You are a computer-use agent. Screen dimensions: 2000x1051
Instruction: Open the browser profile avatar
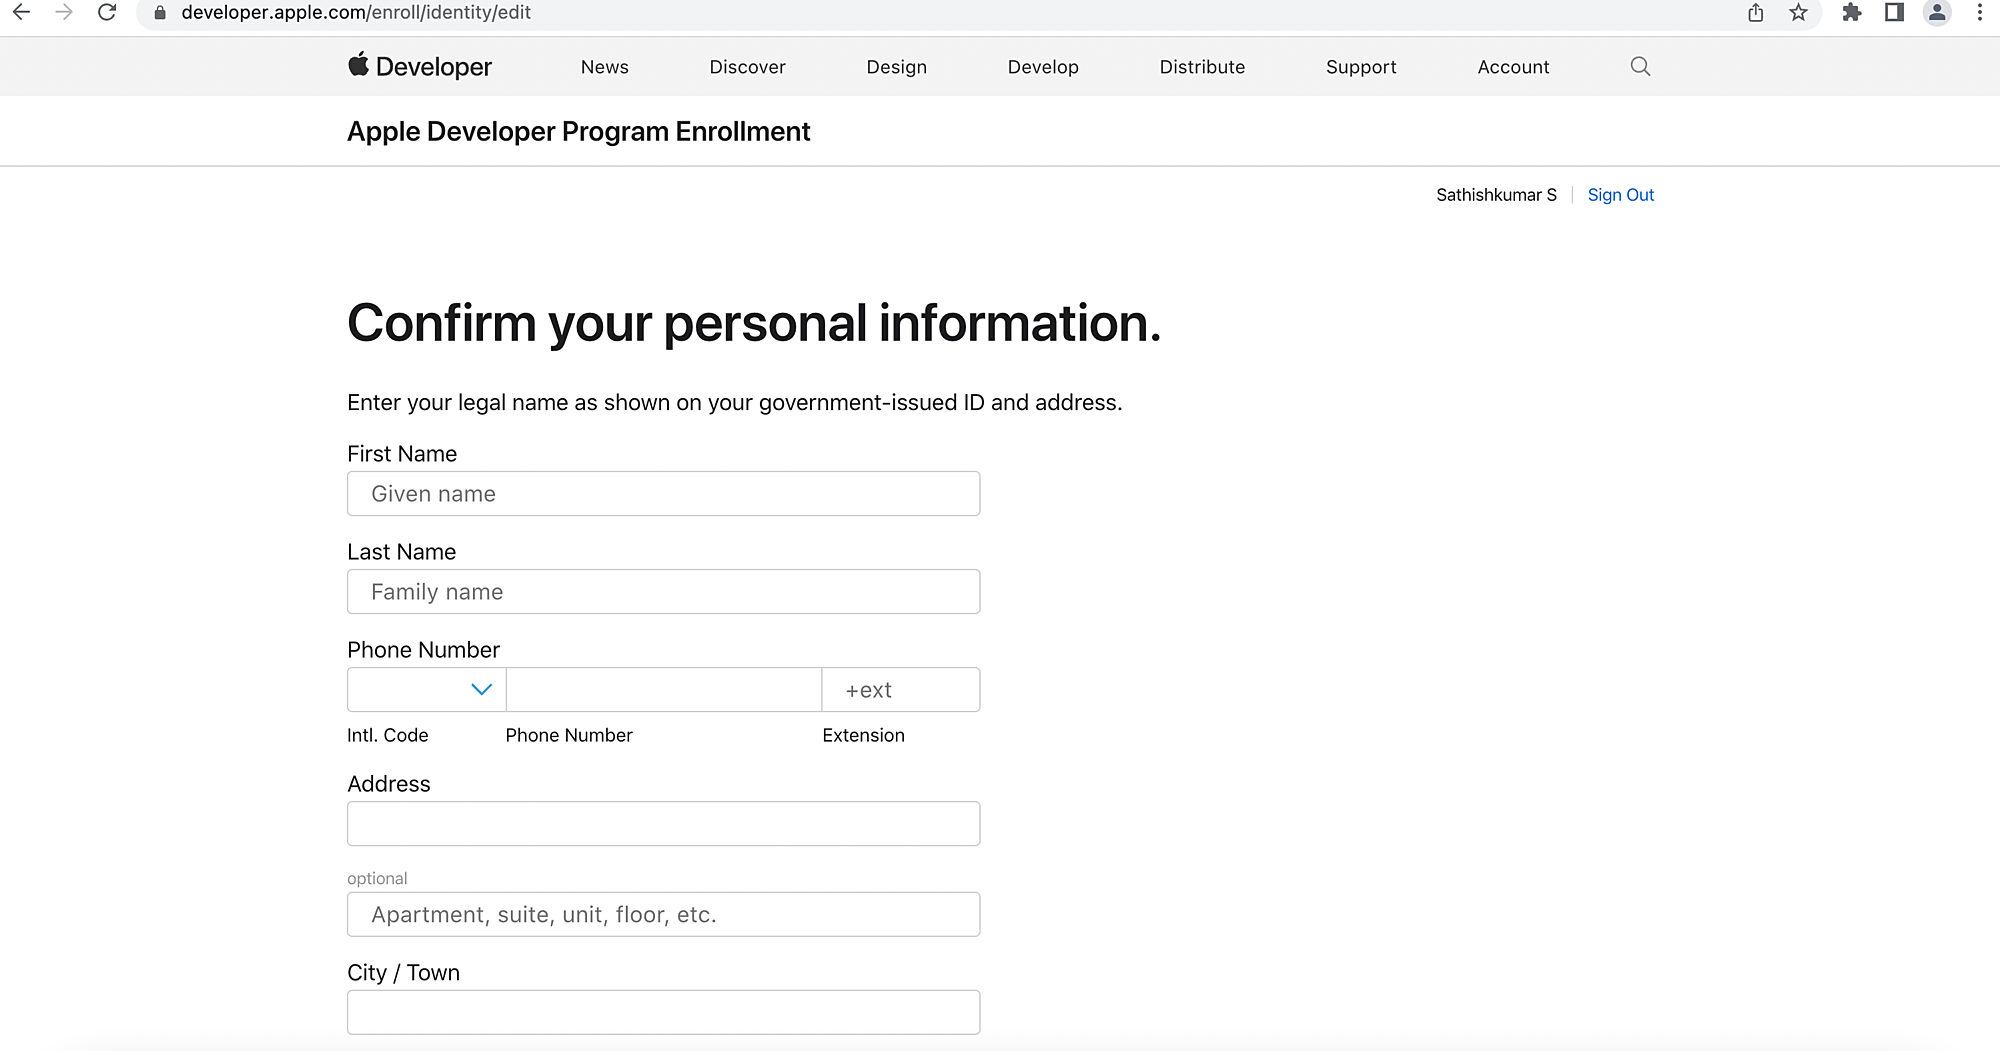click(x=1937, y=13)
